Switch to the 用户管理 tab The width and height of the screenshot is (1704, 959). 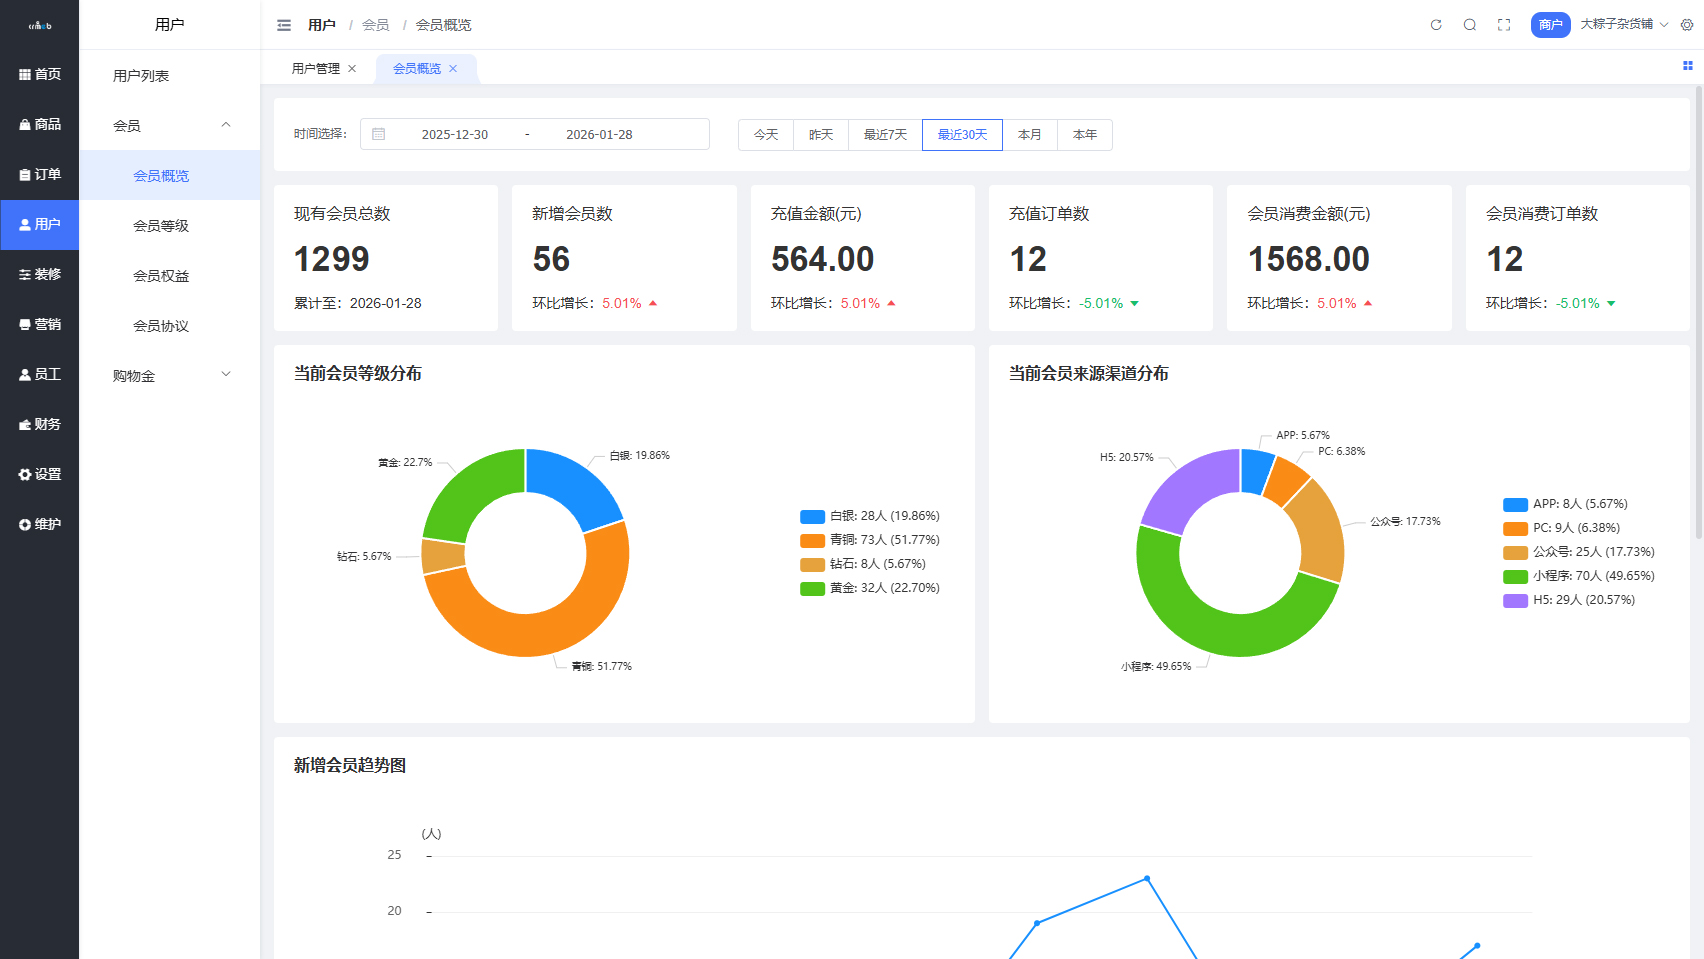click(x=315, y=69)
